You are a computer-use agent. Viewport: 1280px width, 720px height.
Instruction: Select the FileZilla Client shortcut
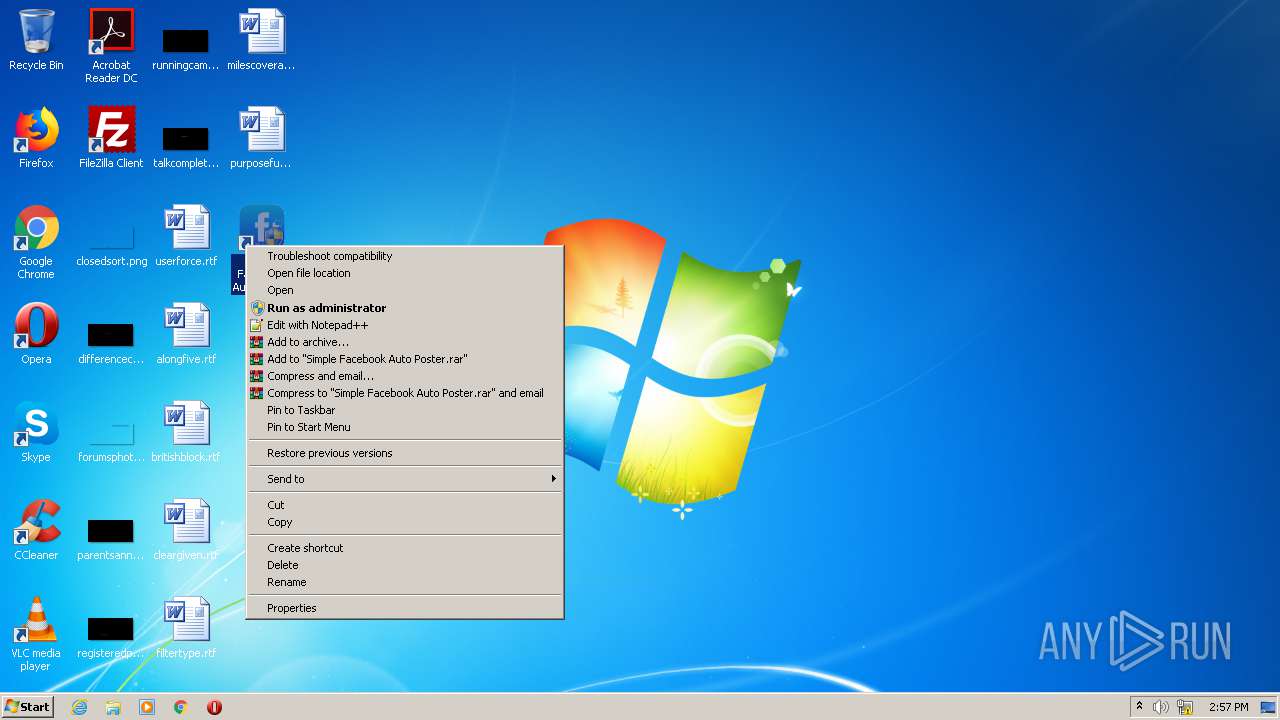111,138
